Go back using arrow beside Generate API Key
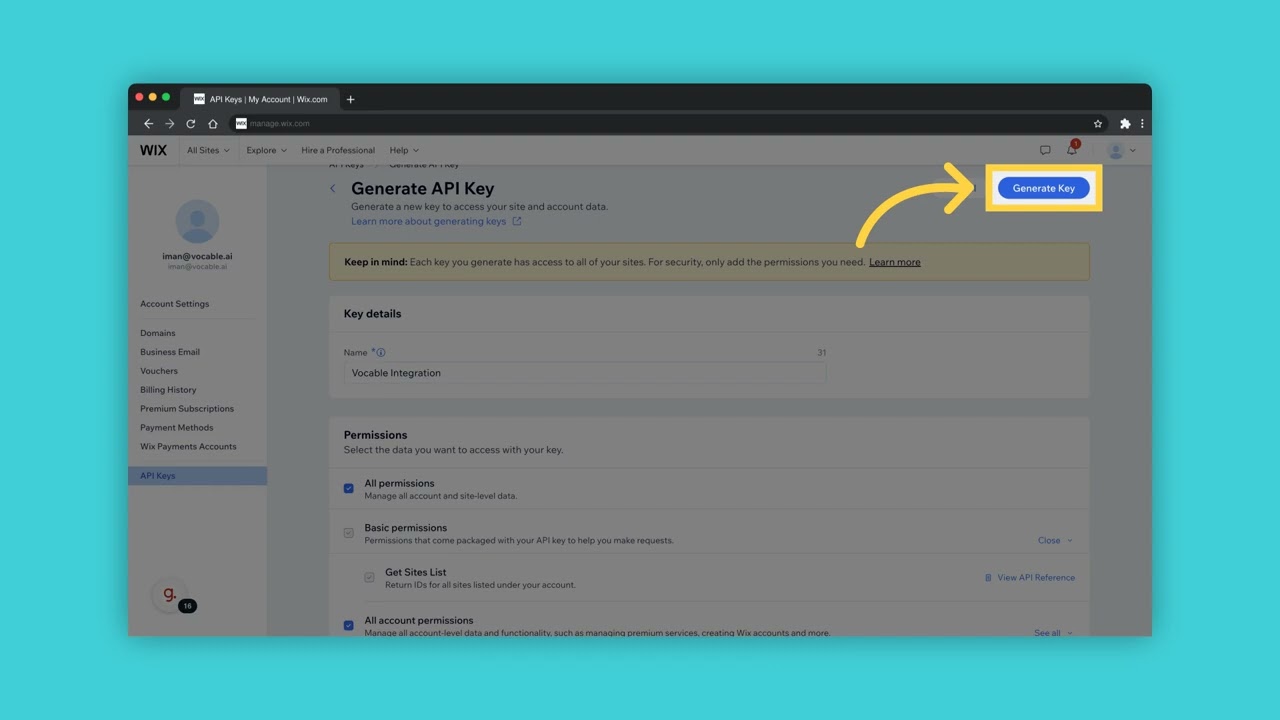 point(333,188)
